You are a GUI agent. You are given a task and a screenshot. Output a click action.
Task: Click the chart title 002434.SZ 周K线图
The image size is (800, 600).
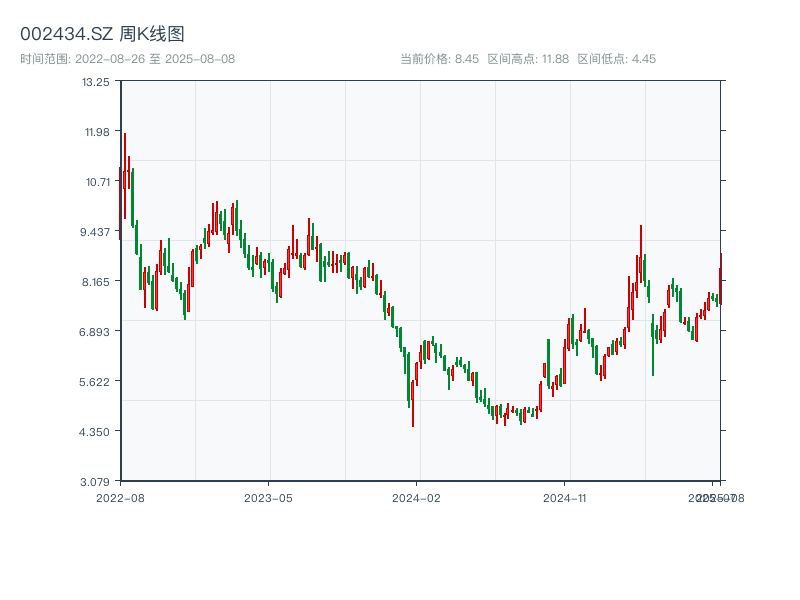(102, 34)
